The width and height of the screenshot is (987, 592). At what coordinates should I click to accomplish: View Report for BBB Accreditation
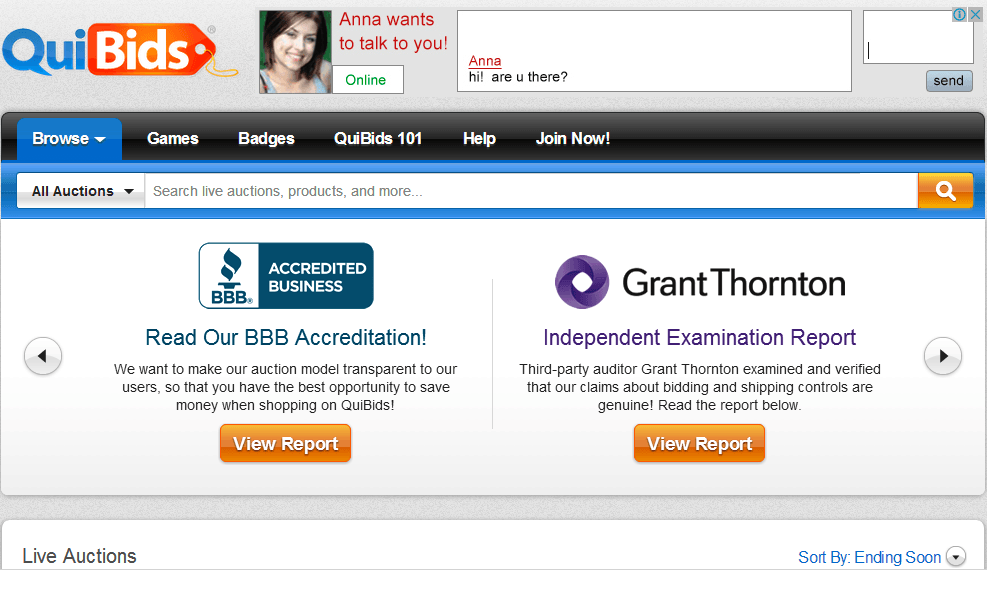point(285,443)
